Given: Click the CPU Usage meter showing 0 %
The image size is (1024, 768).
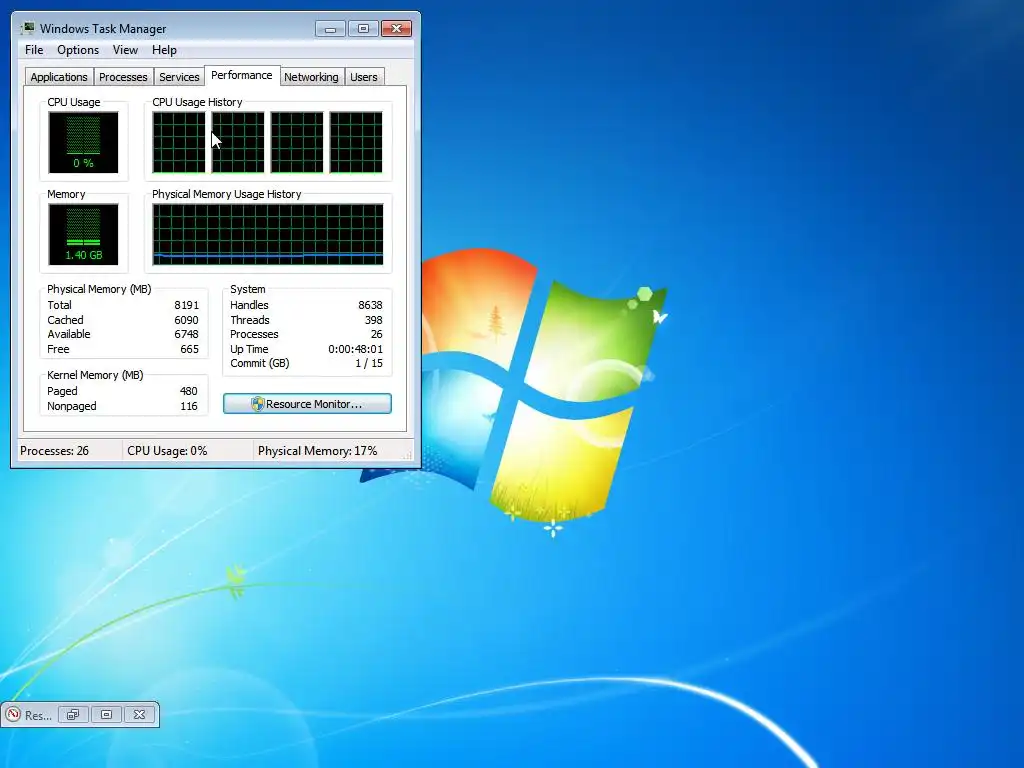Looking at the screenshot, I should click(x=83, y=142).
